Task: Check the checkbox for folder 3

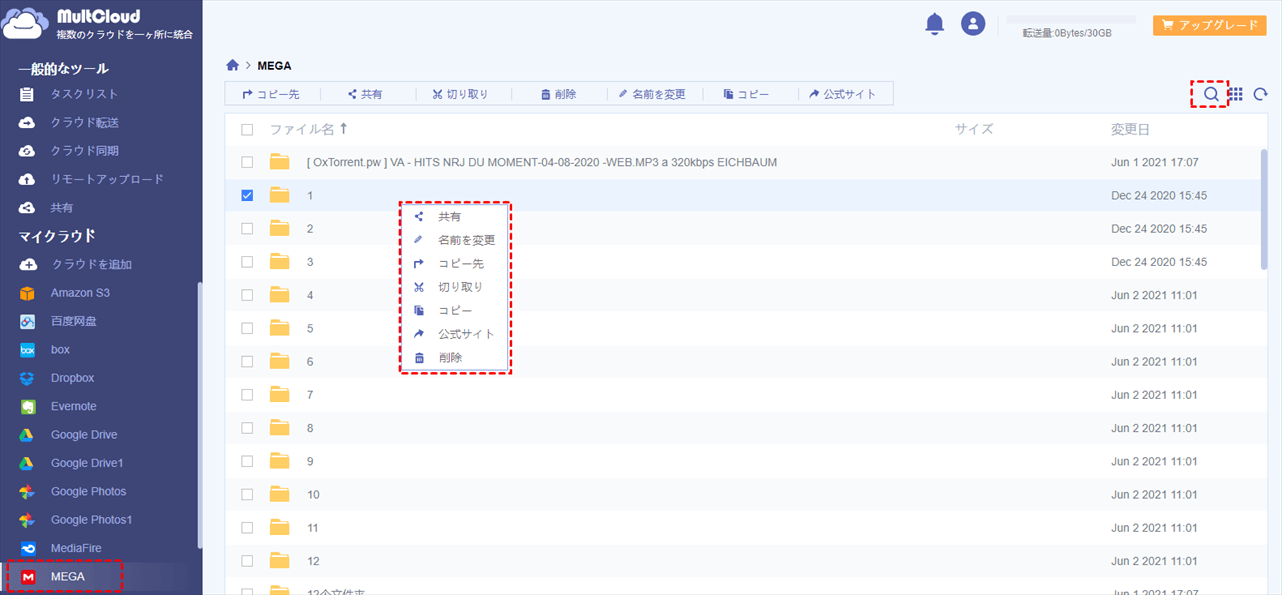Action: pyautogui.click(x=247, y=261)
